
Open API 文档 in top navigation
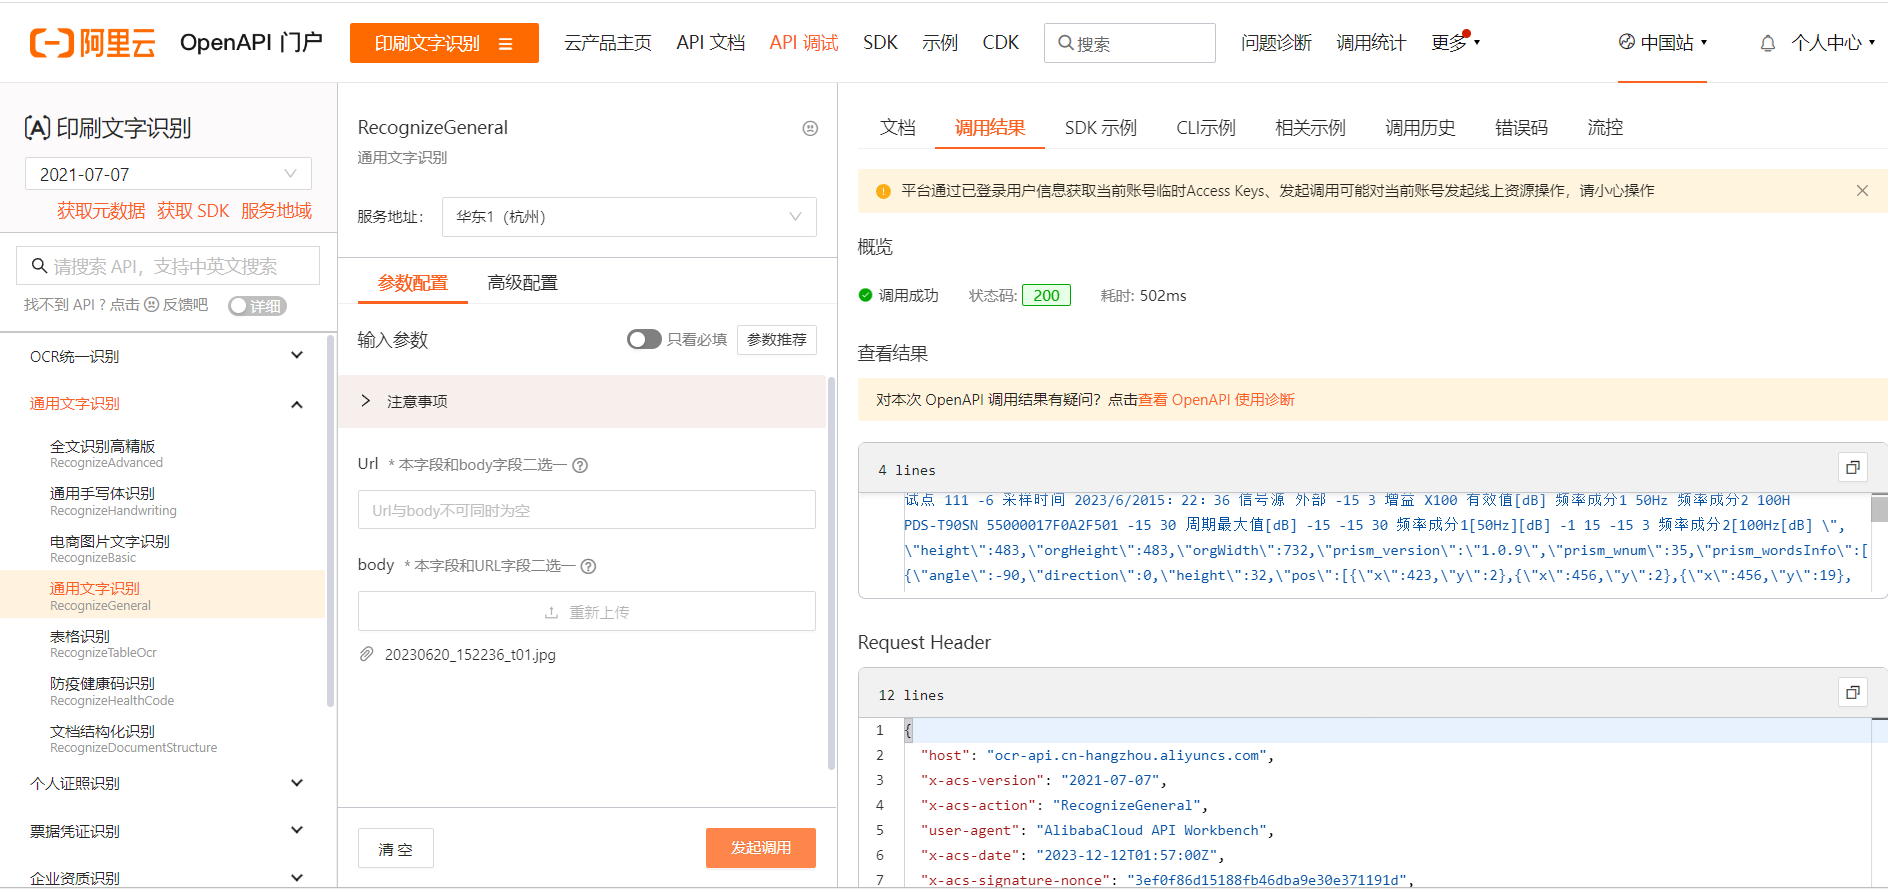point(710,43)
